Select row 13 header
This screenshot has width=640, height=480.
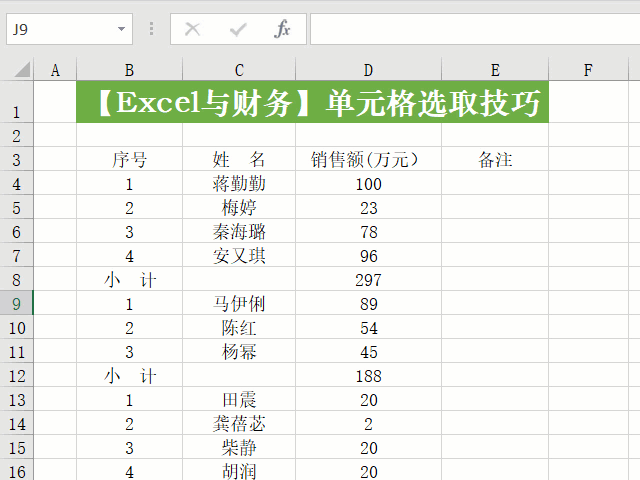click(17, 399)
